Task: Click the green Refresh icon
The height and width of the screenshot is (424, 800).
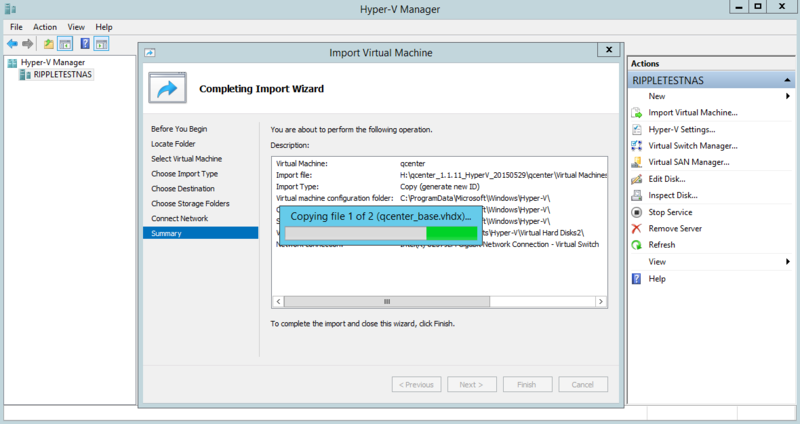Action: coord(637,245)
